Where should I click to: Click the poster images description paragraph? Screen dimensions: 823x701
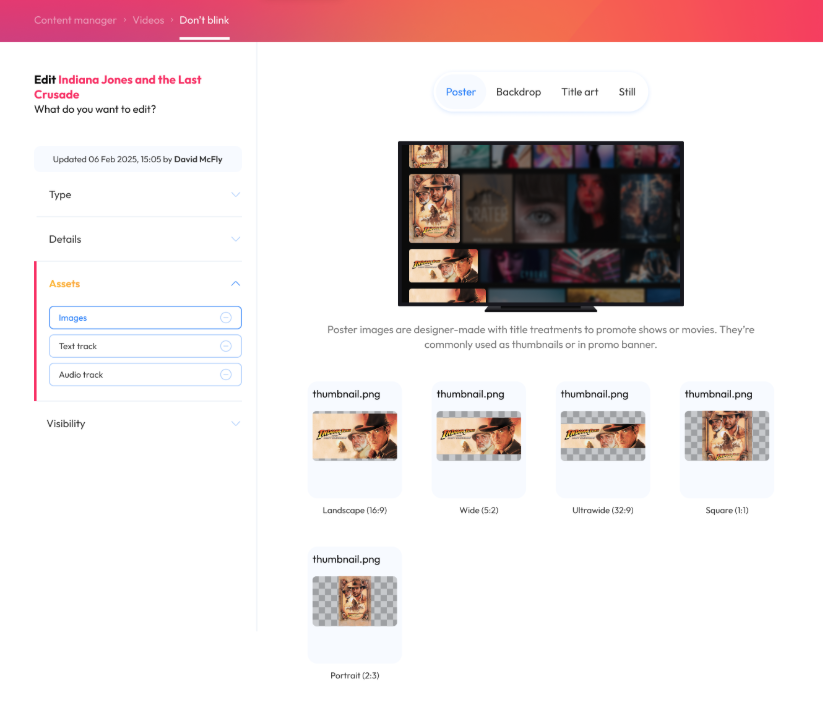pyautogui.click(x=541, y=337)
